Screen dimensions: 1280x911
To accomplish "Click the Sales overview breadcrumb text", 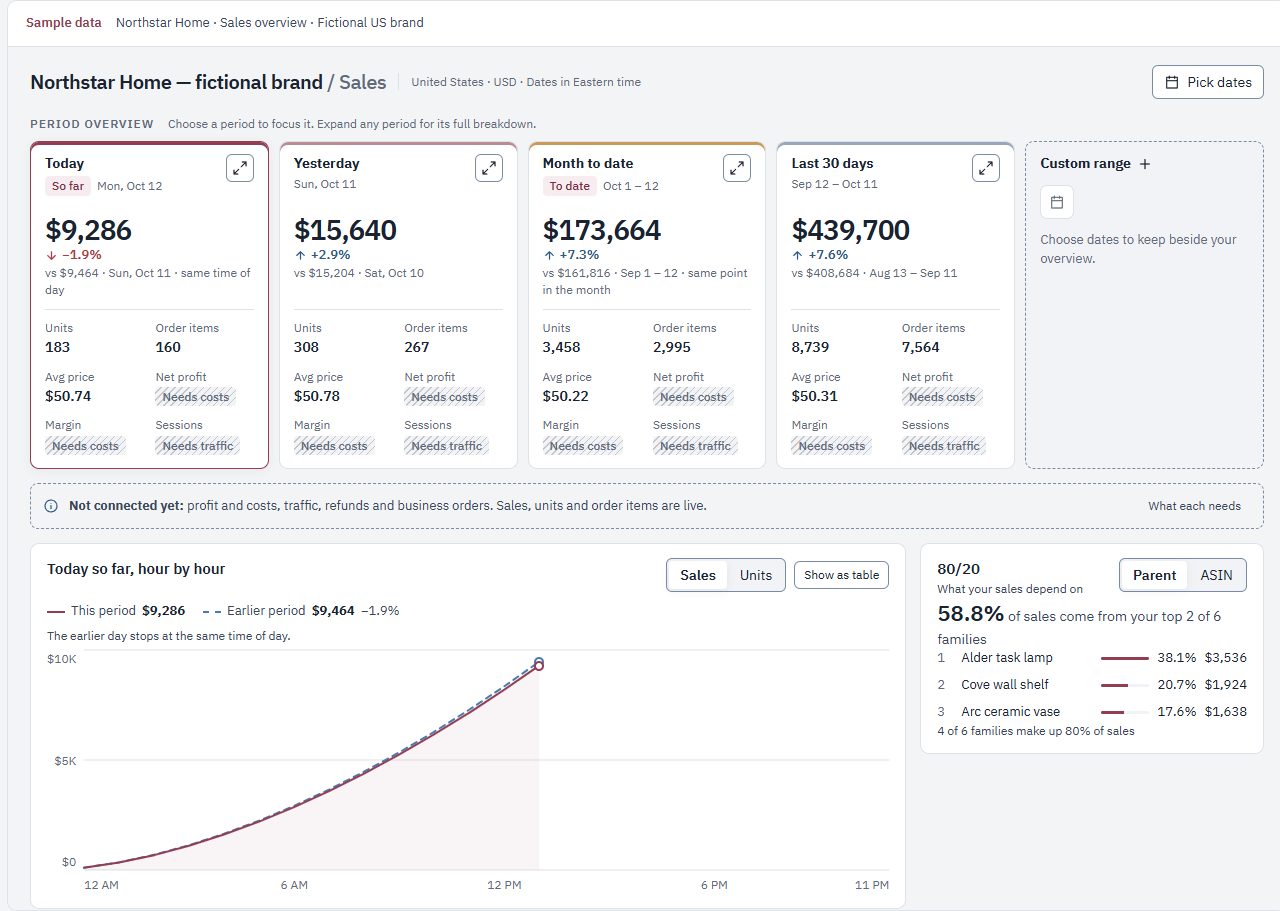I will [x=263, y=23].
